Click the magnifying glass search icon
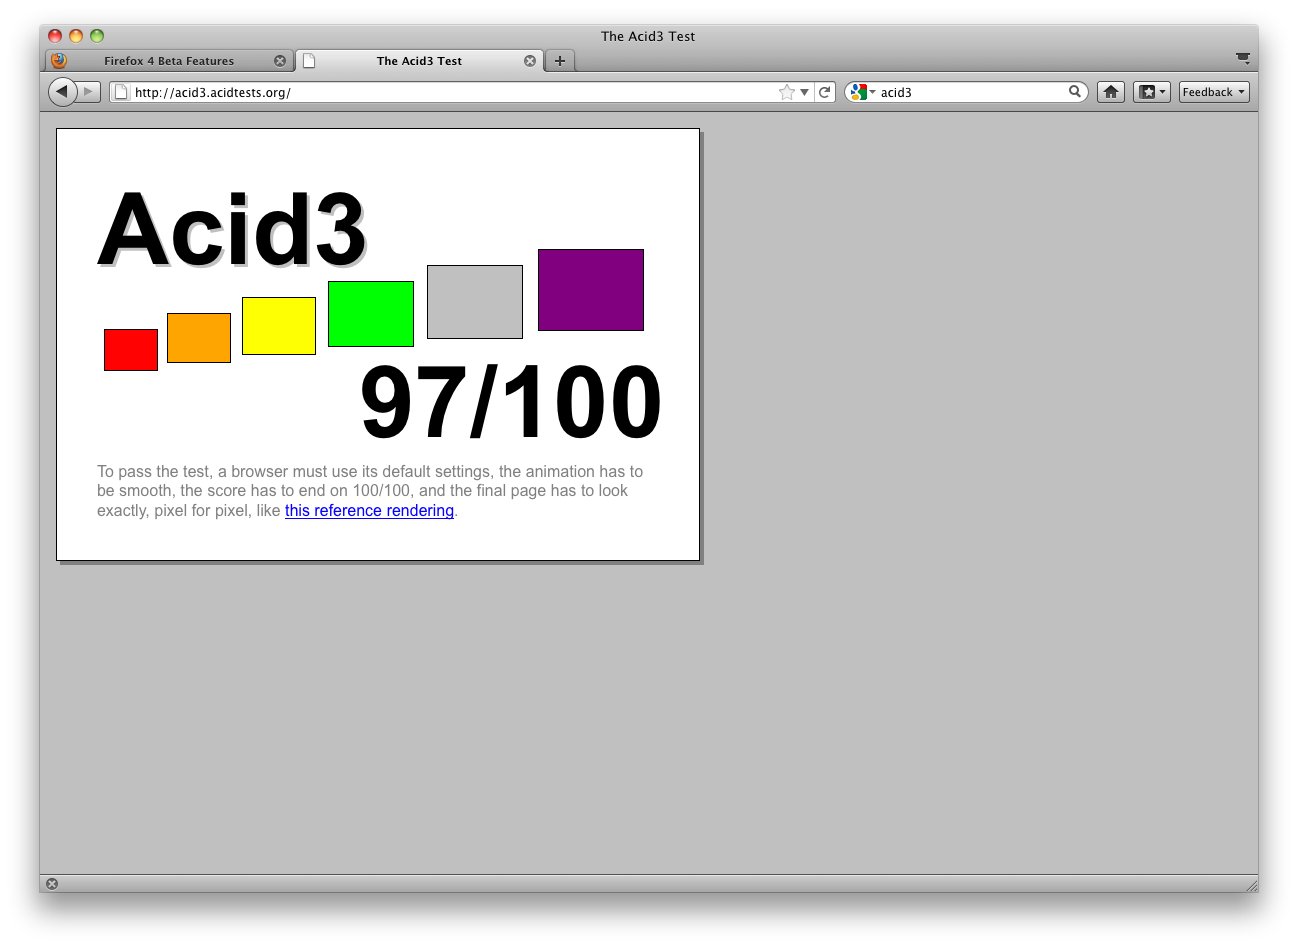This screenshot has height=947, width=1298. click(1075, 91)
